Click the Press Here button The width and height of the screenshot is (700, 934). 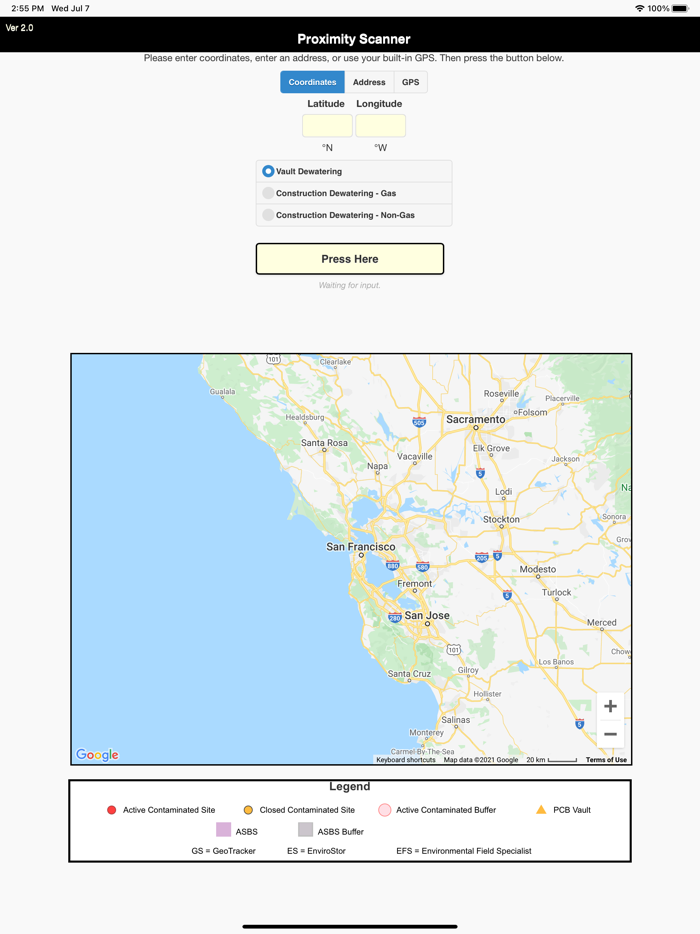pos(350,259)
